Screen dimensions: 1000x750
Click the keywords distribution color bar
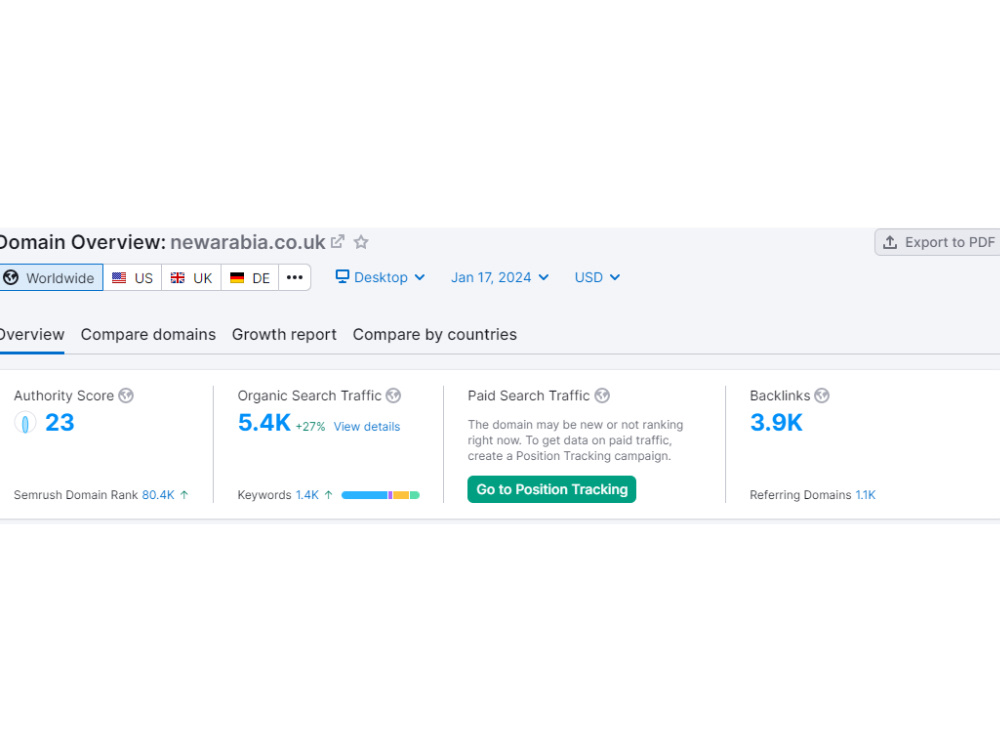click(x=380, y=495)
